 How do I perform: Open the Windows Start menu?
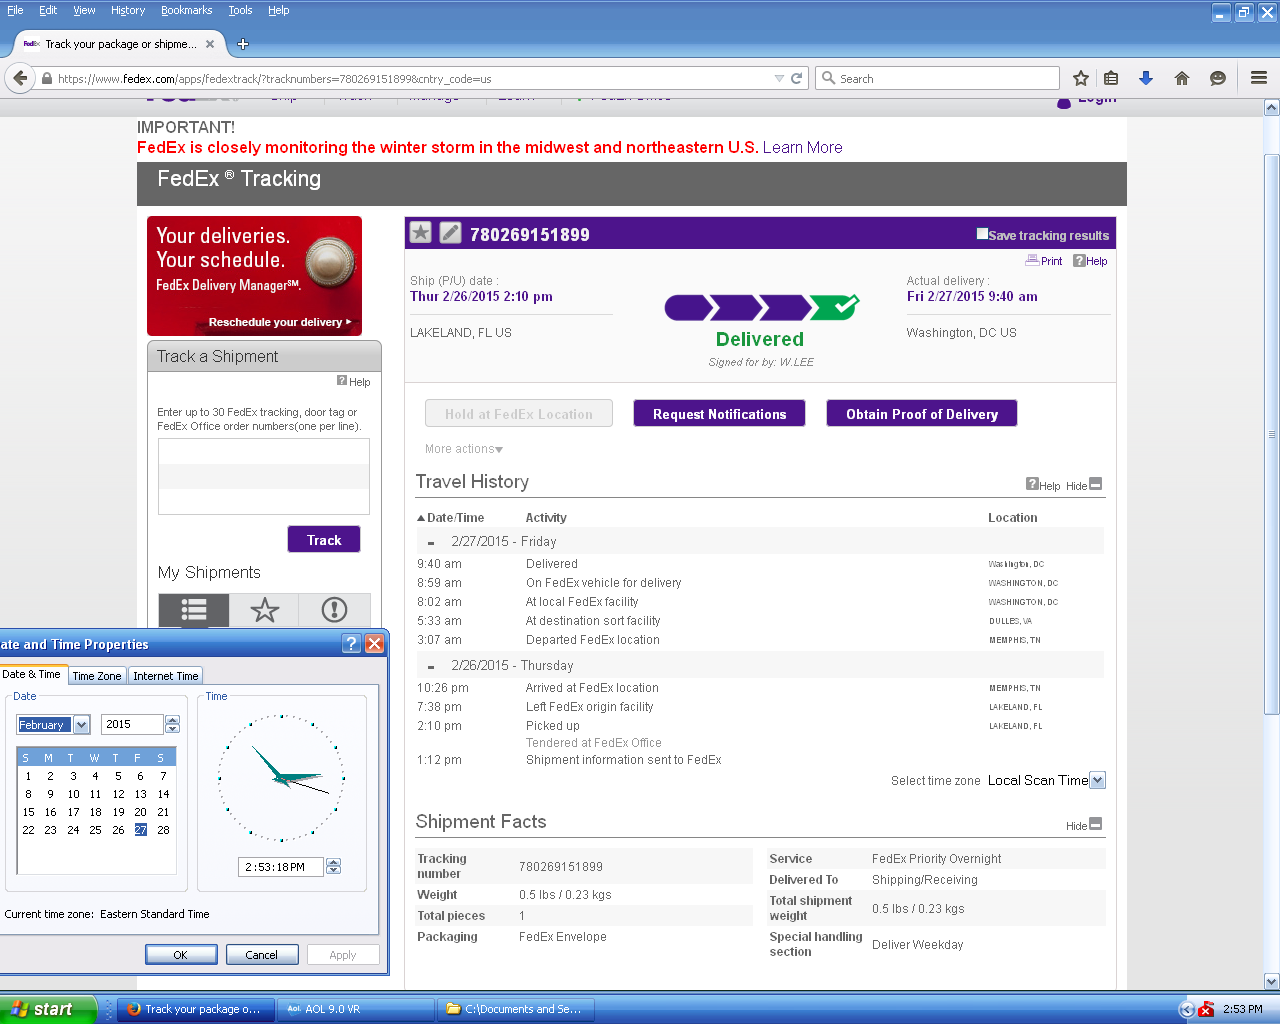coord(48,1009)
